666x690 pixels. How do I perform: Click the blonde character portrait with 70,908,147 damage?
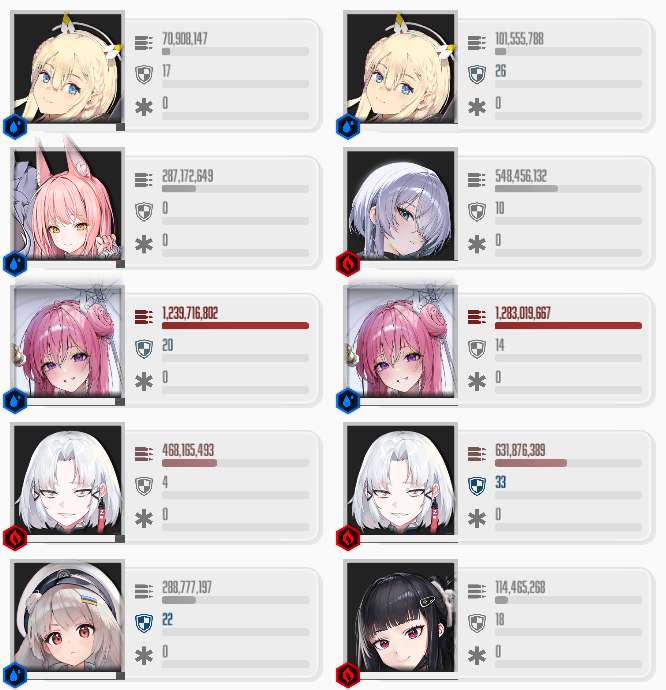pyautogui.click(x=67, y=68)
